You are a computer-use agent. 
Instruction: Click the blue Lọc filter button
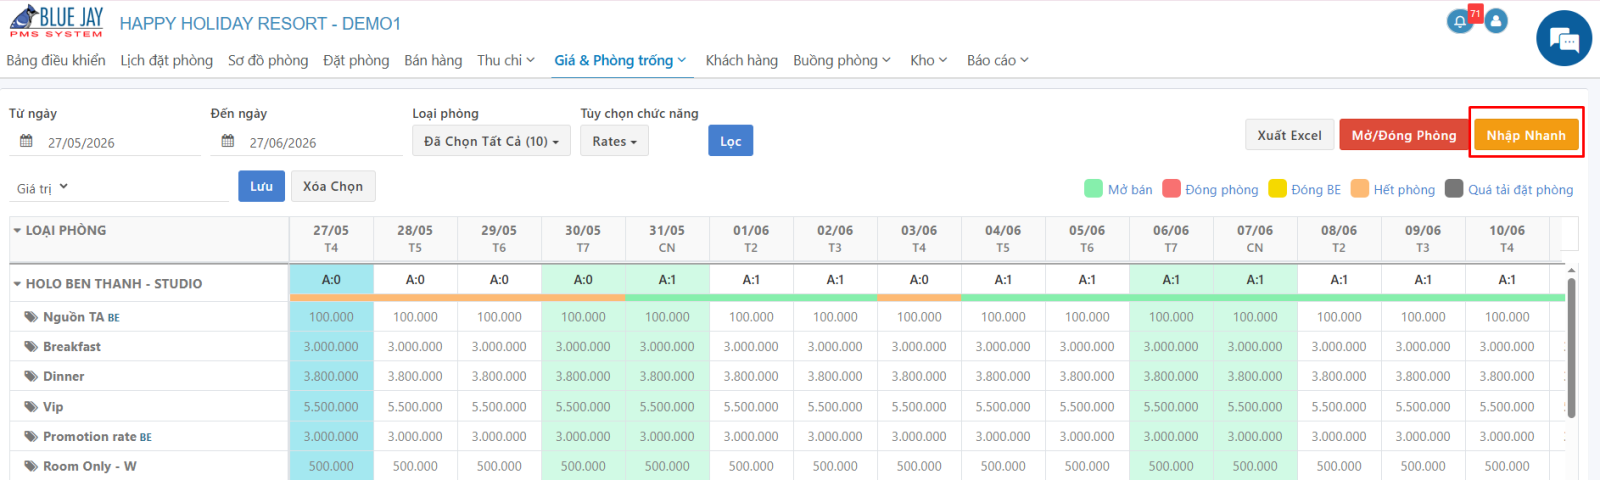click(731, 141)
